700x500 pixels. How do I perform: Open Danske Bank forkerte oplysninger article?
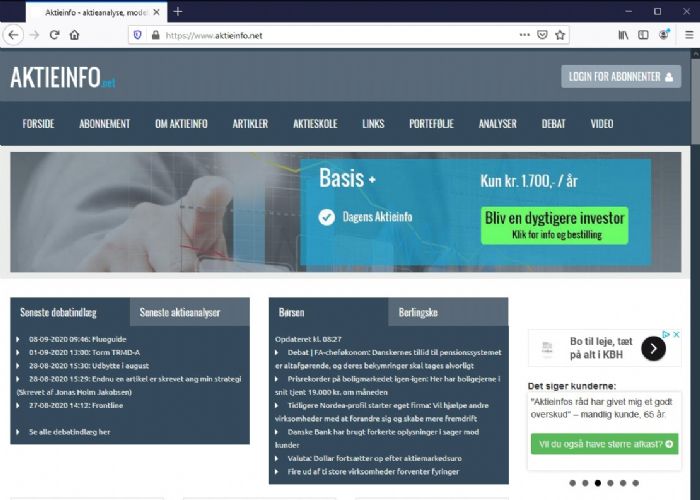377,438
